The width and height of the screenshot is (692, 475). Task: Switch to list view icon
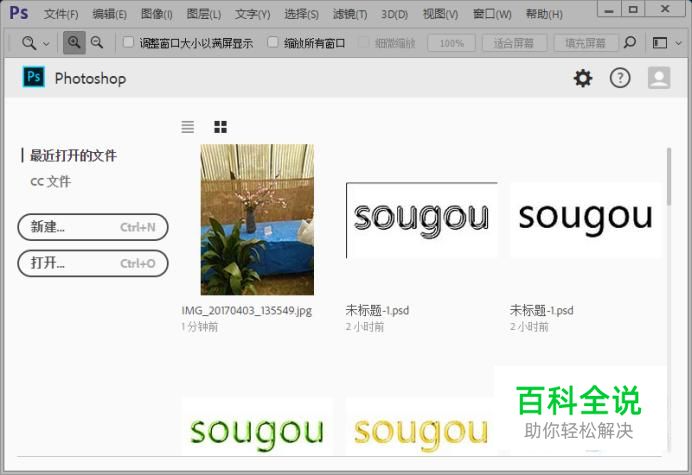coord(188,127)
